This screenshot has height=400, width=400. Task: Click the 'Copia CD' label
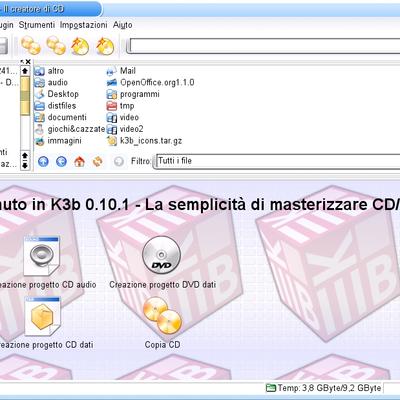162,345
